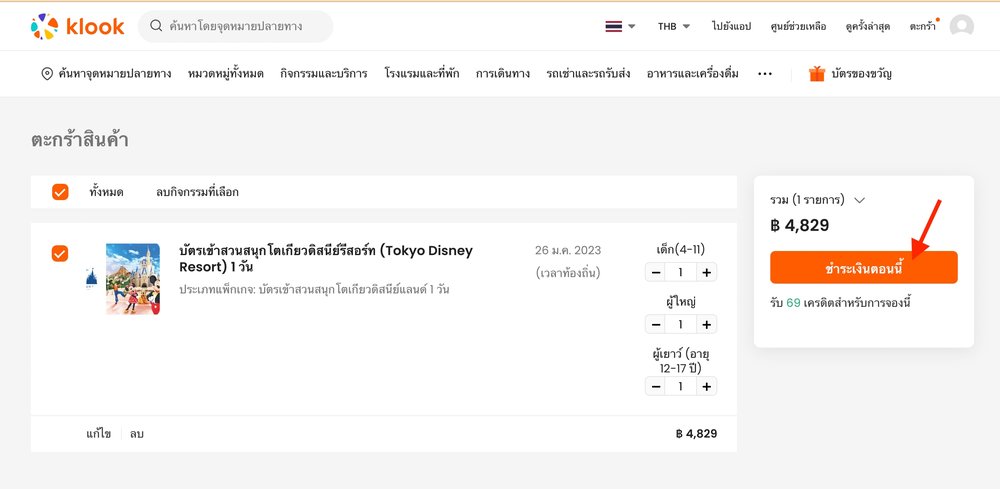The height and width of the screenshot is (489, 1000).
Task: Open the Thailand flag language dropdown
Action: tap(620, 26)
